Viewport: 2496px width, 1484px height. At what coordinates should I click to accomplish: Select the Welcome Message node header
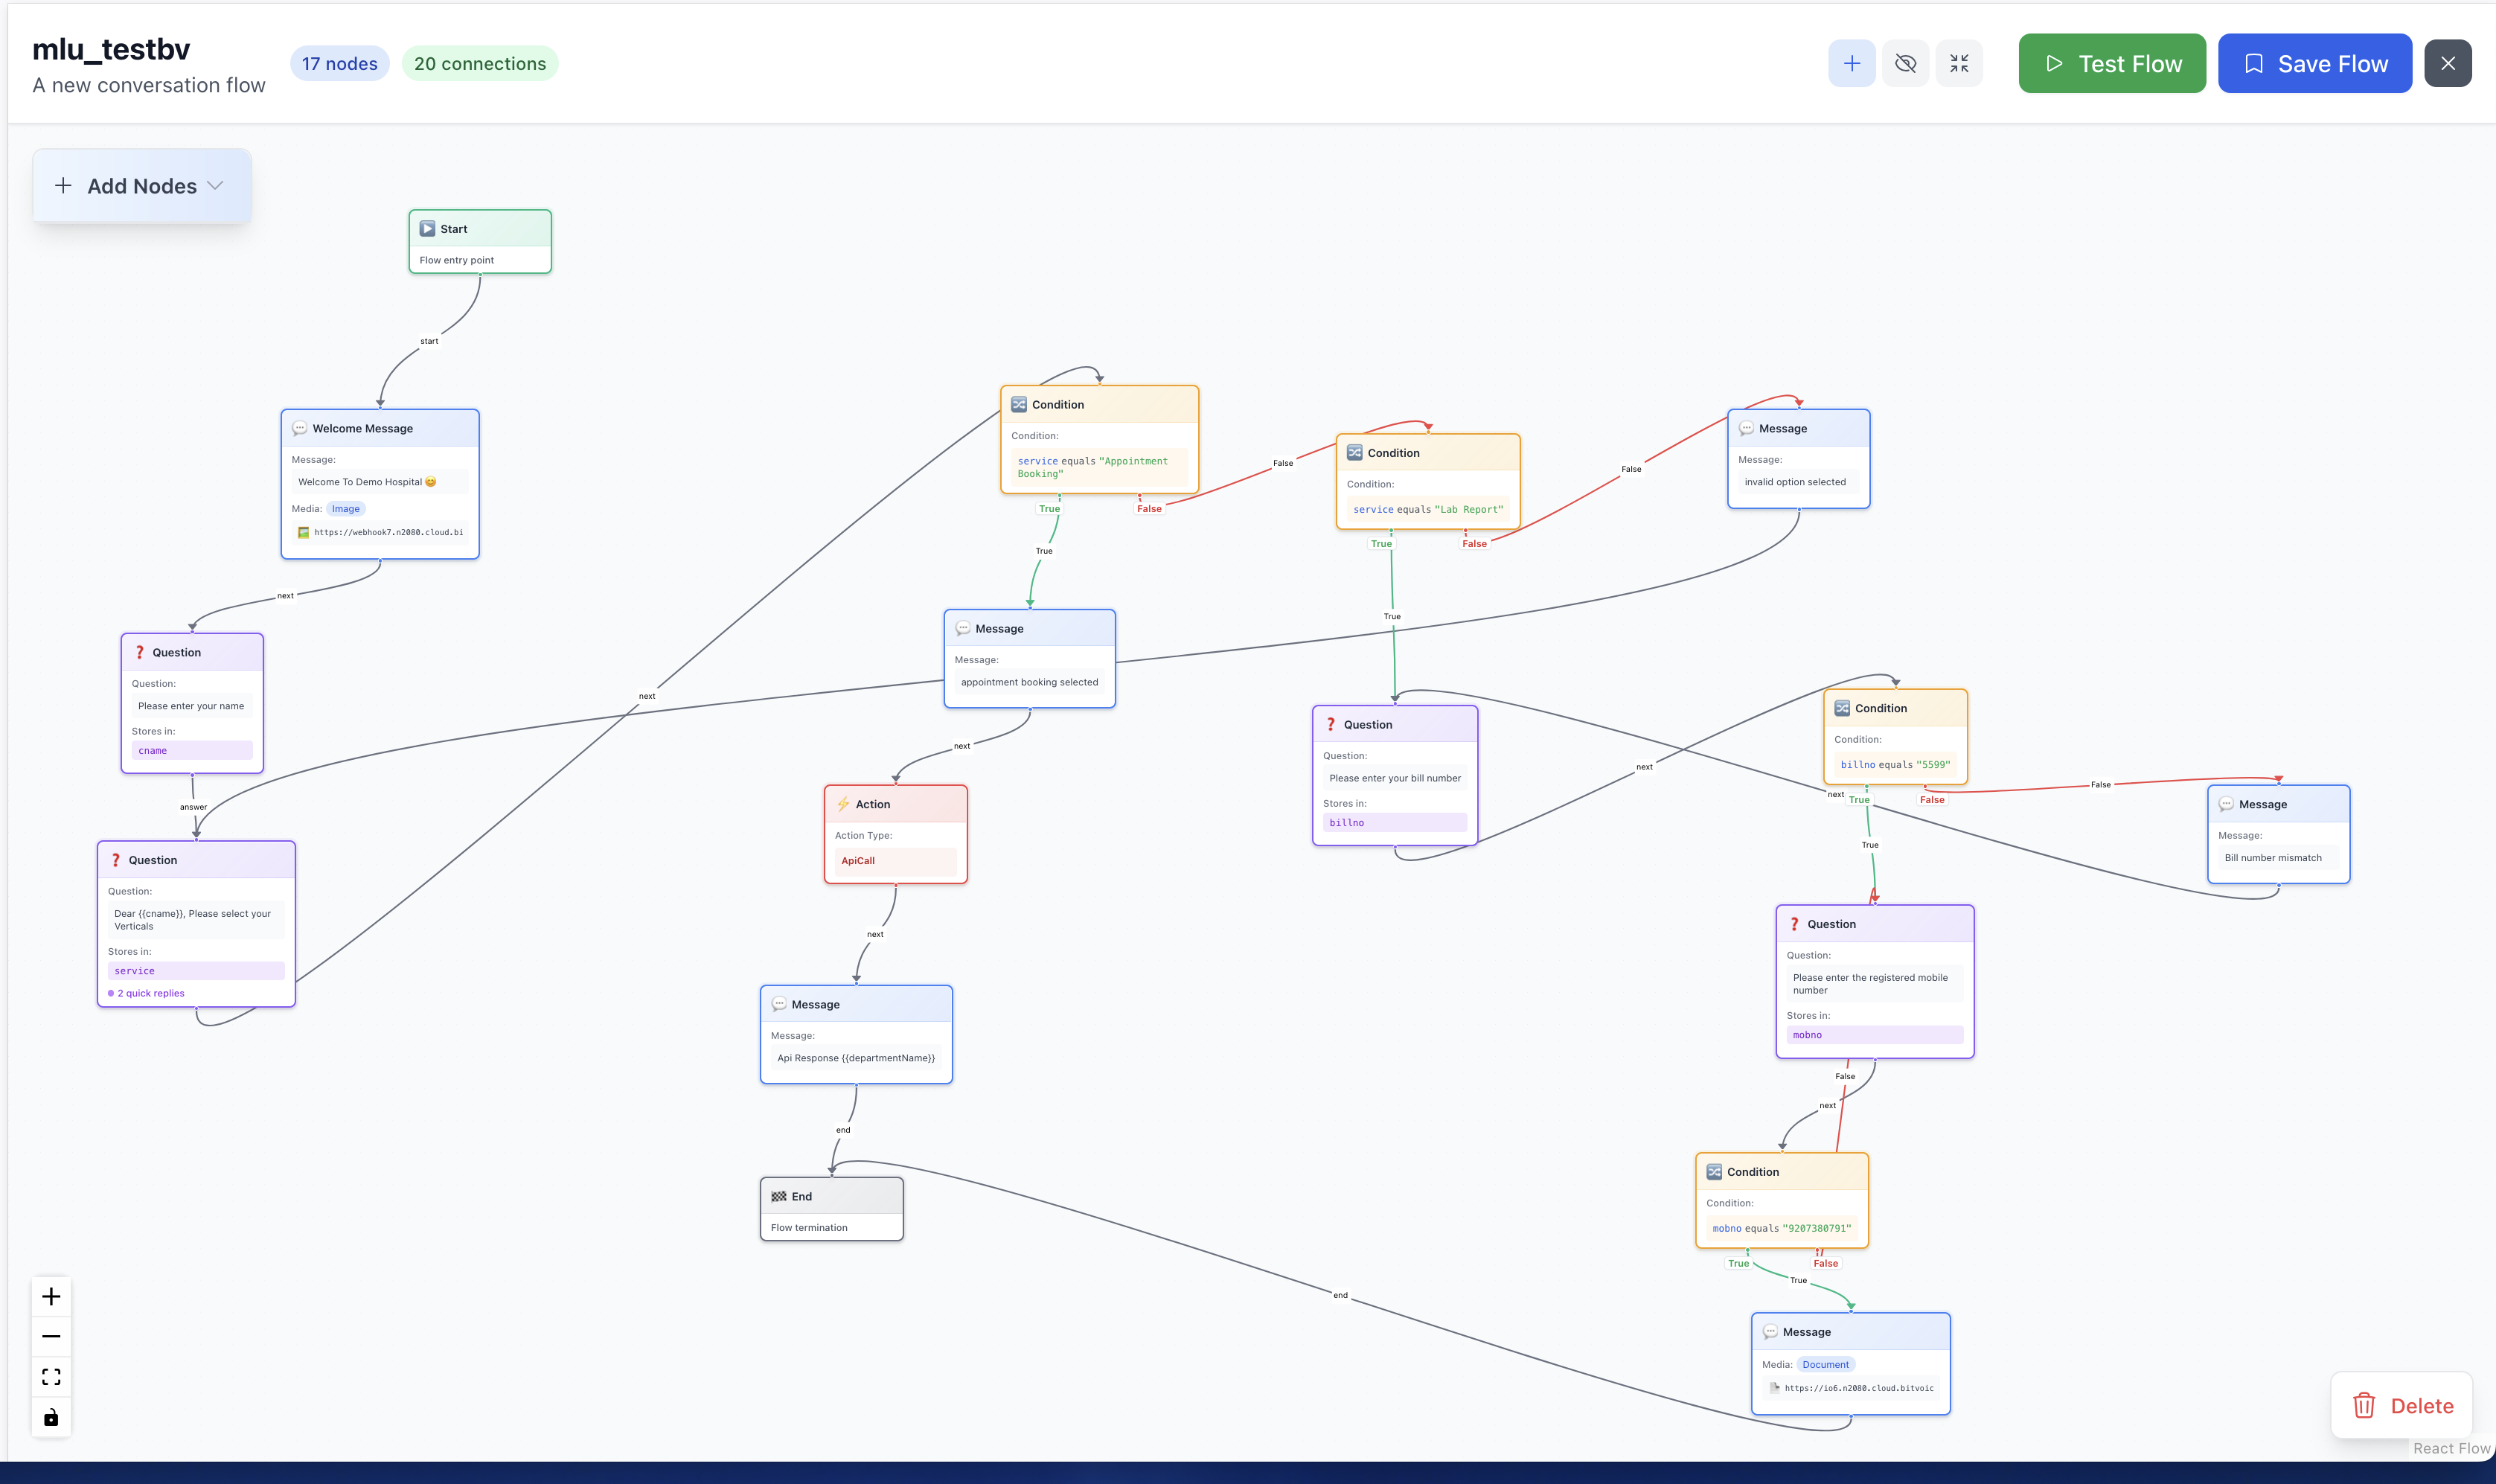click(x=379, y=428)
